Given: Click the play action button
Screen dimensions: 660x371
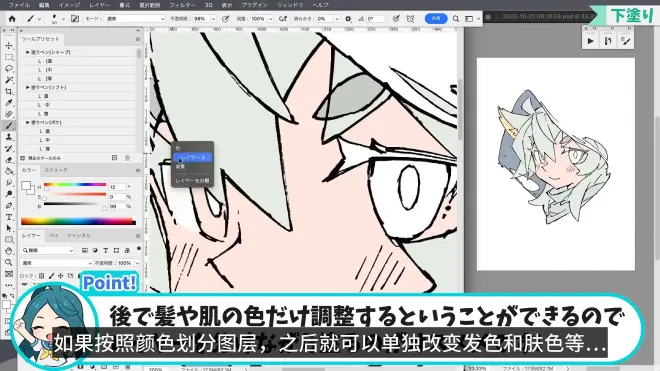Looking at the screenshot, I should coord(591,41).
